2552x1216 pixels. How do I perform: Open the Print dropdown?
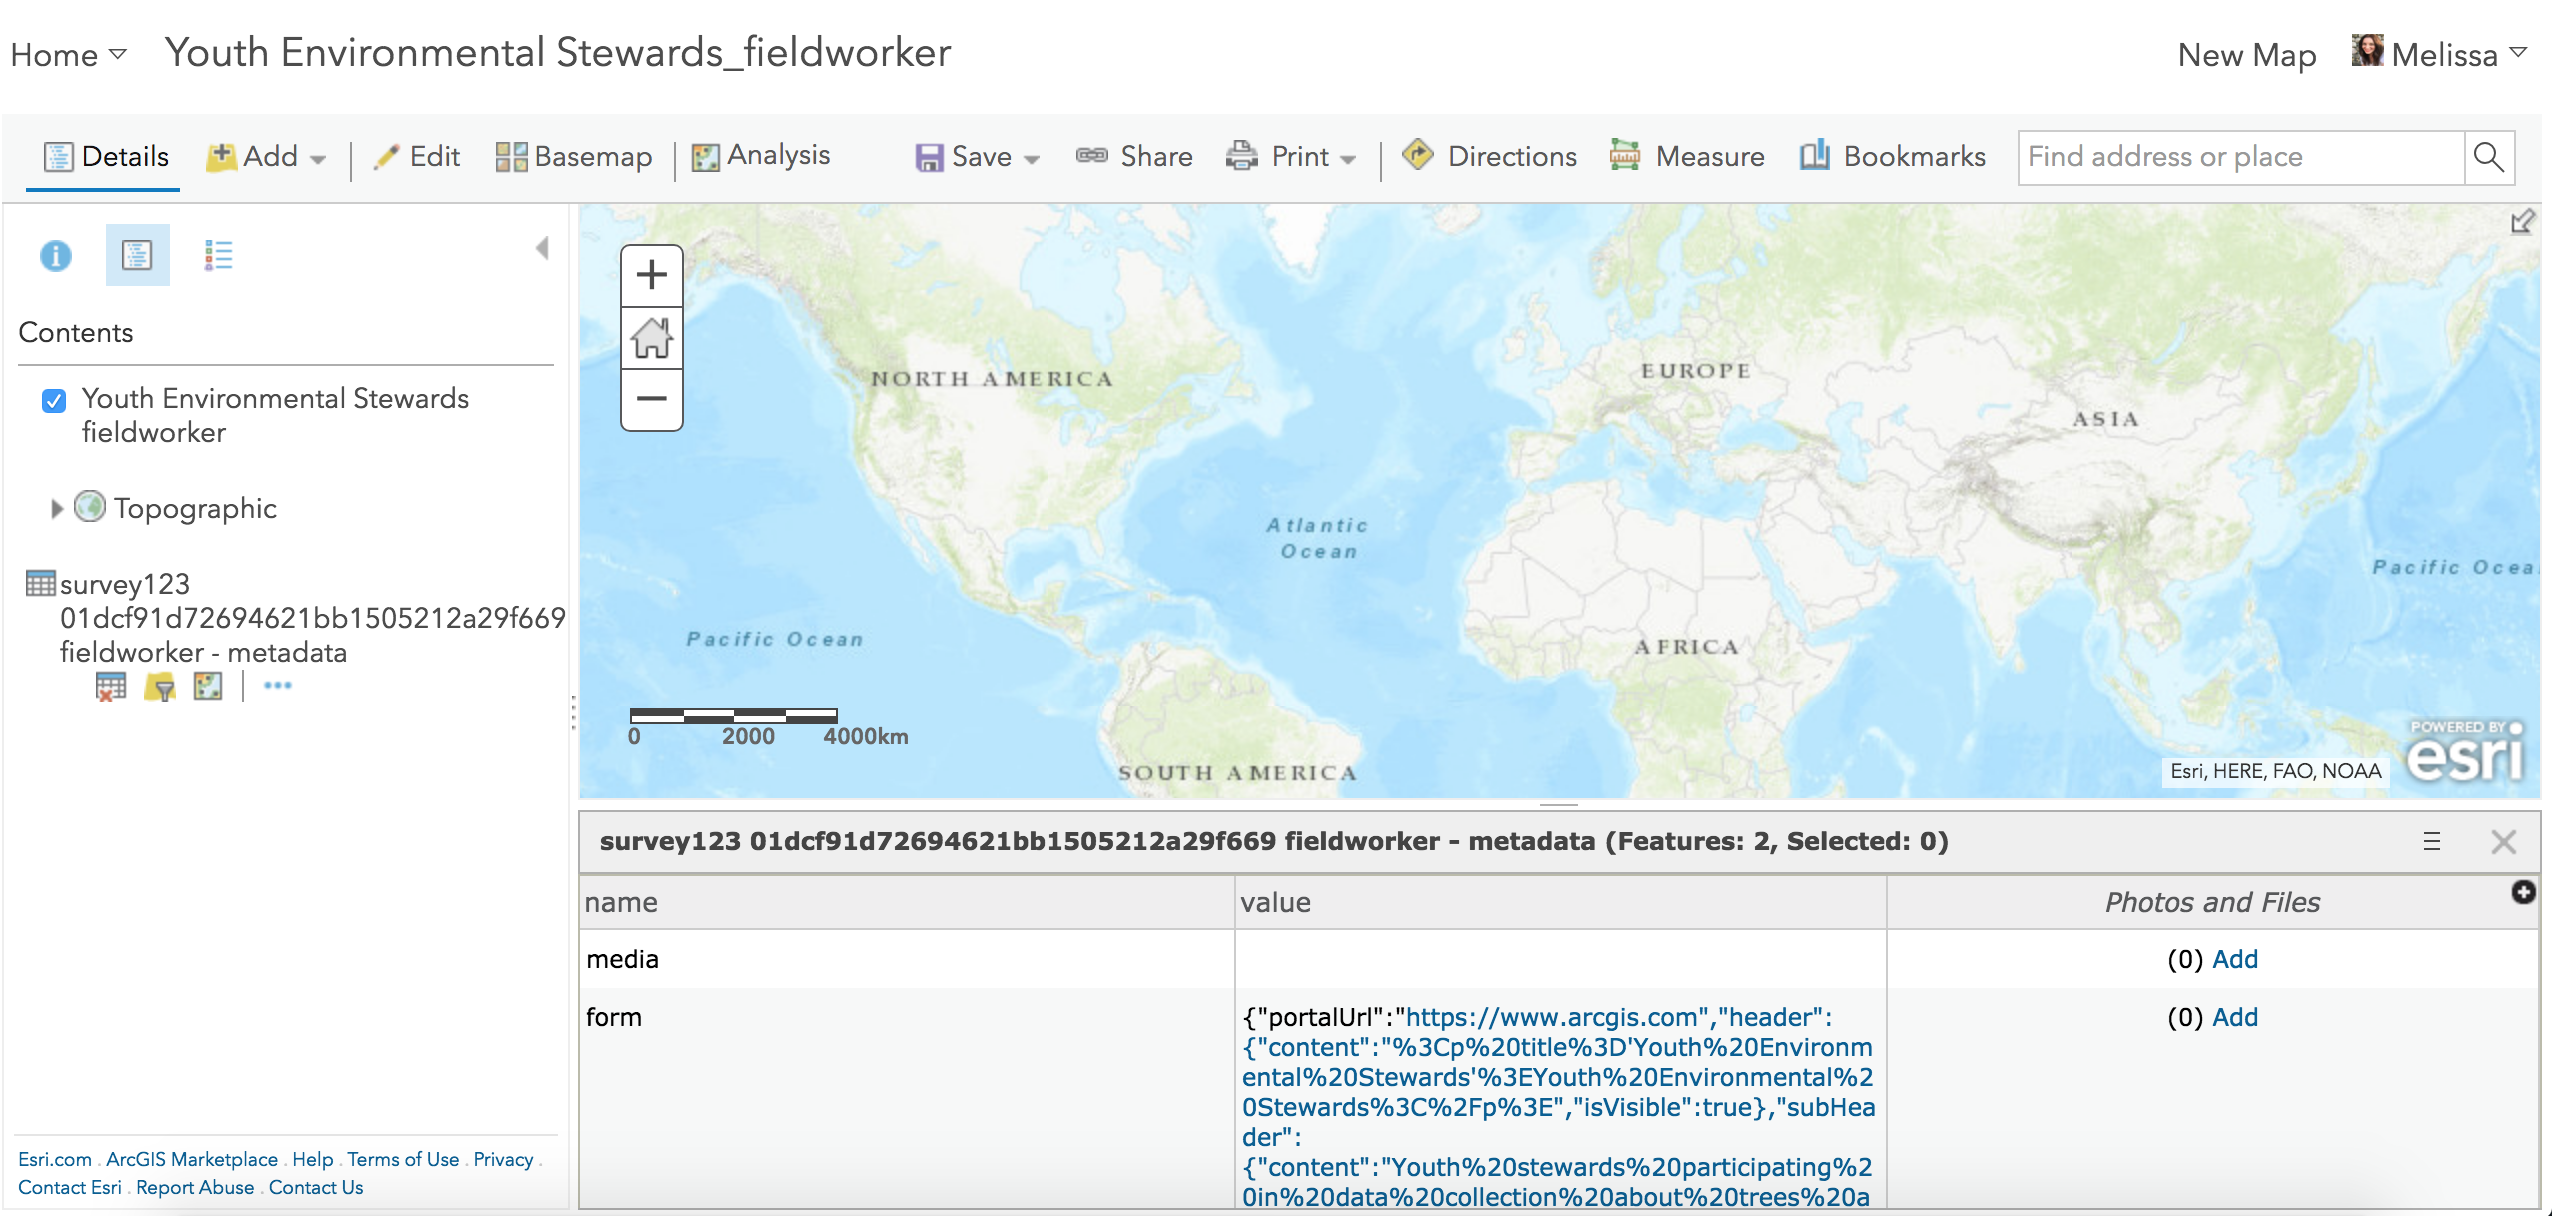pos(1291,157)
